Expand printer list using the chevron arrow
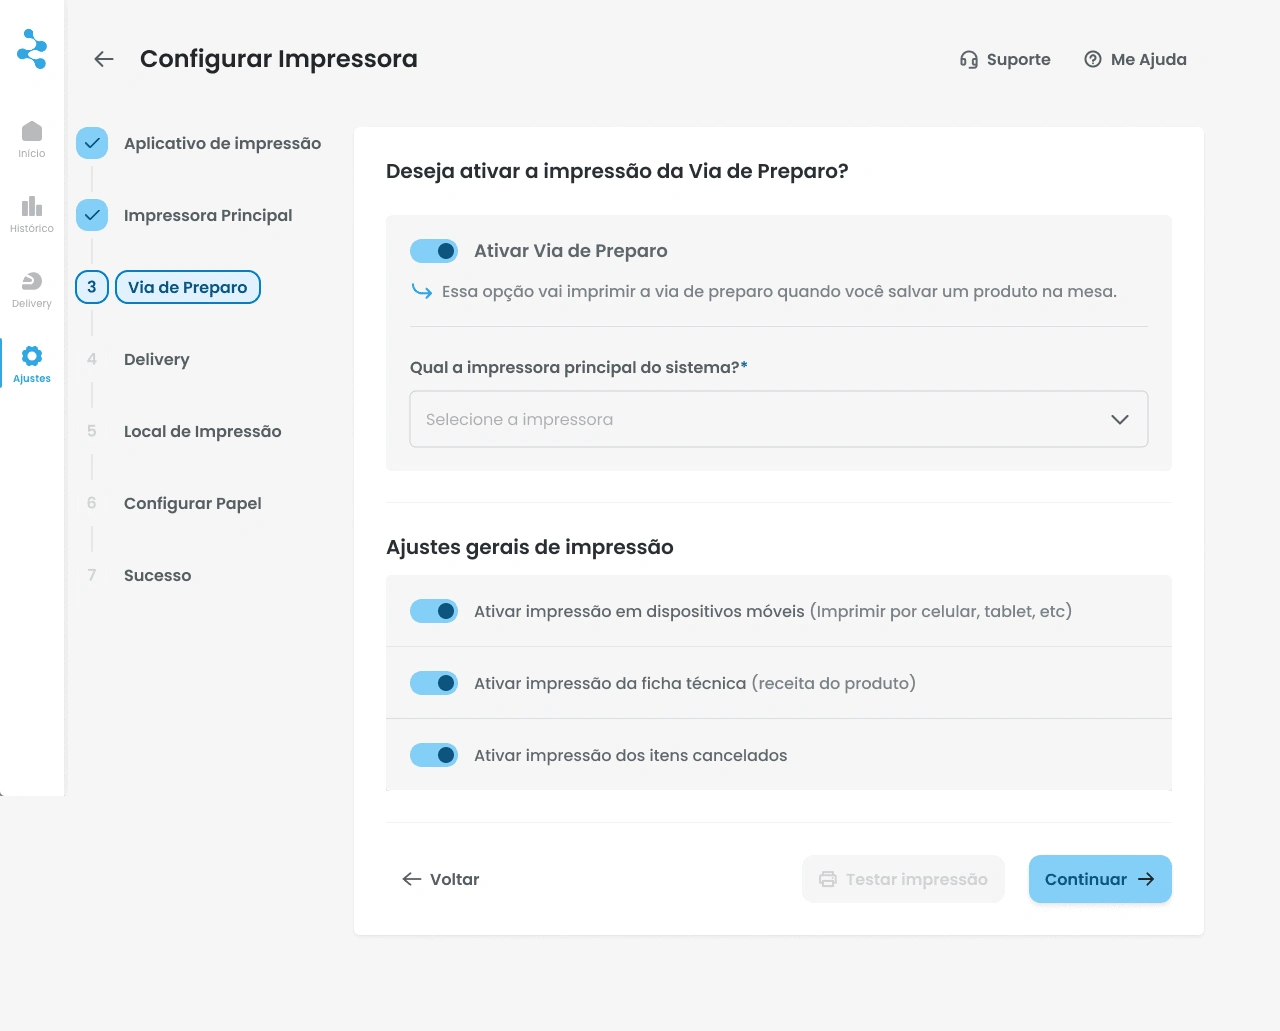 point(1120,419)
